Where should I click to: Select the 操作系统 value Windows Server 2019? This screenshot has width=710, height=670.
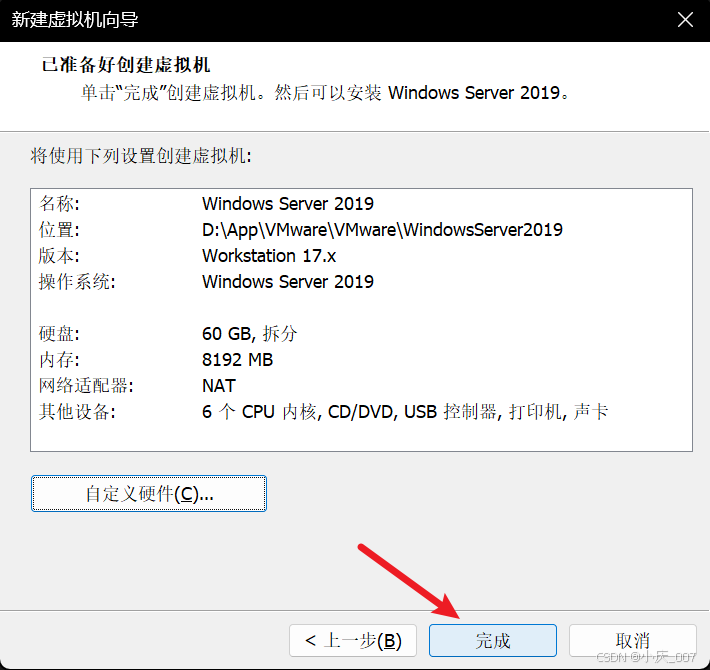pyautogui.click(x=288, y=282)
